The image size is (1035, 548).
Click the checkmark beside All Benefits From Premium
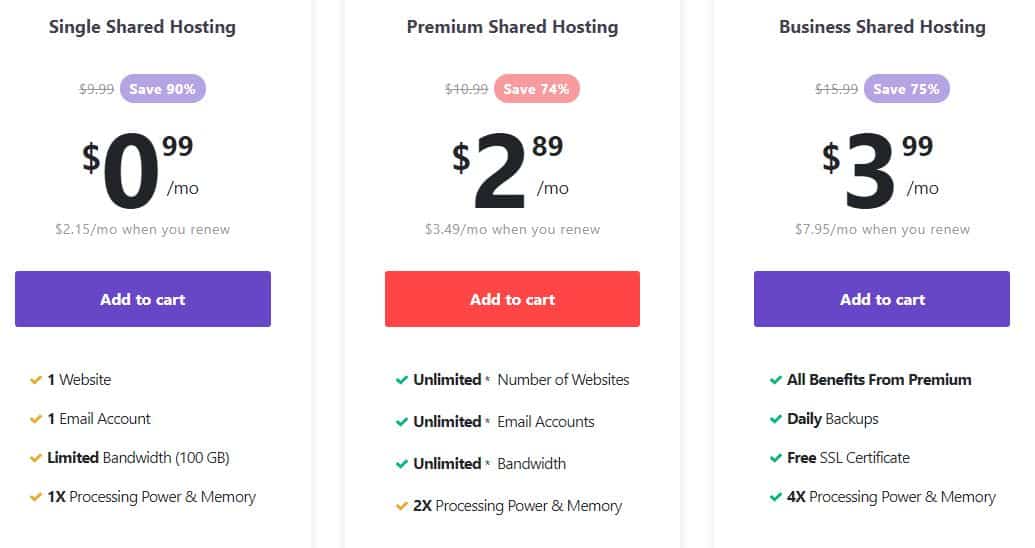coord(776,380)
